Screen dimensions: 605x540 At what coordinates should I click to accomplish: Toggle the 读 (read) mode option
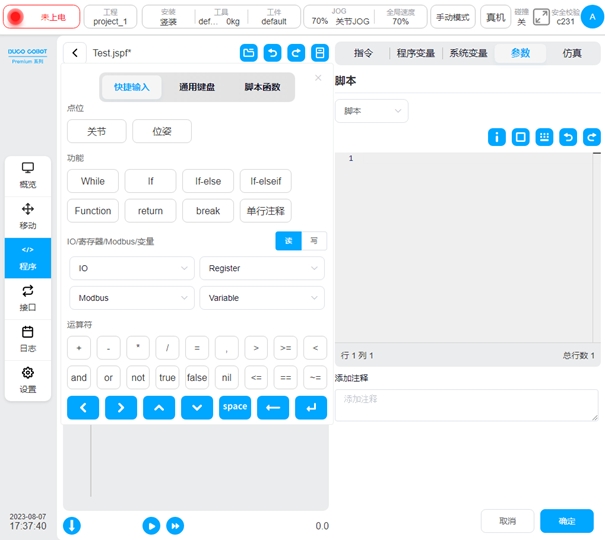pyautogui.click(x=288, y=241)
